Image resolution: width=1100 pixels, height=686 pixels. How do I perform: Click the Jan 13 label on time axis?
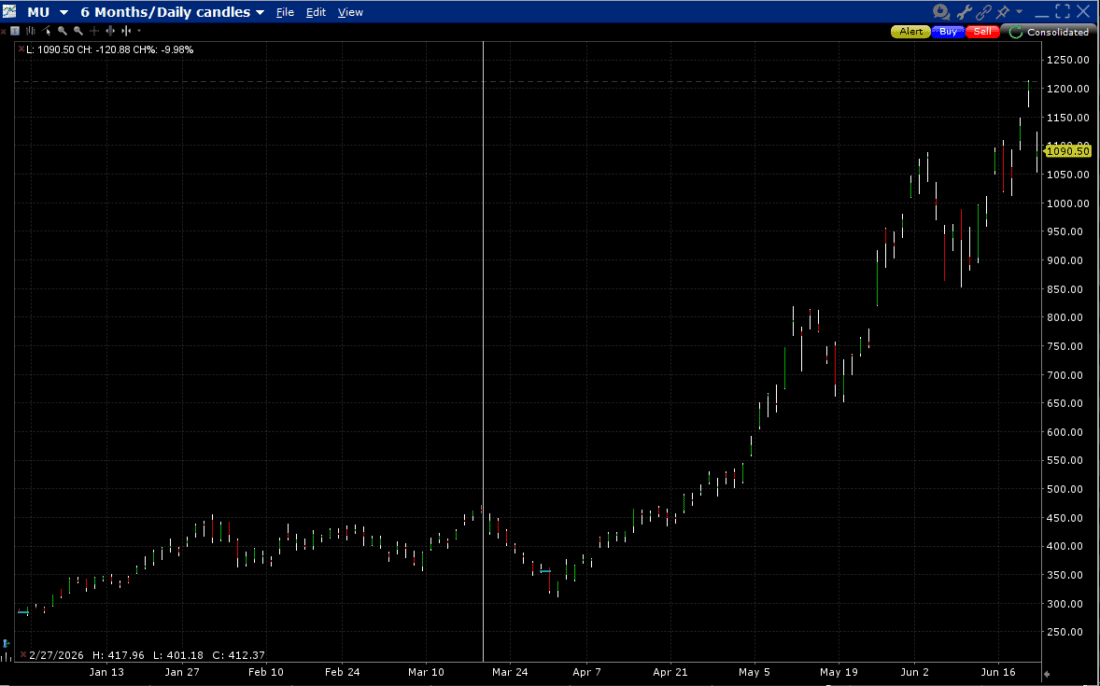coord(107,672)
